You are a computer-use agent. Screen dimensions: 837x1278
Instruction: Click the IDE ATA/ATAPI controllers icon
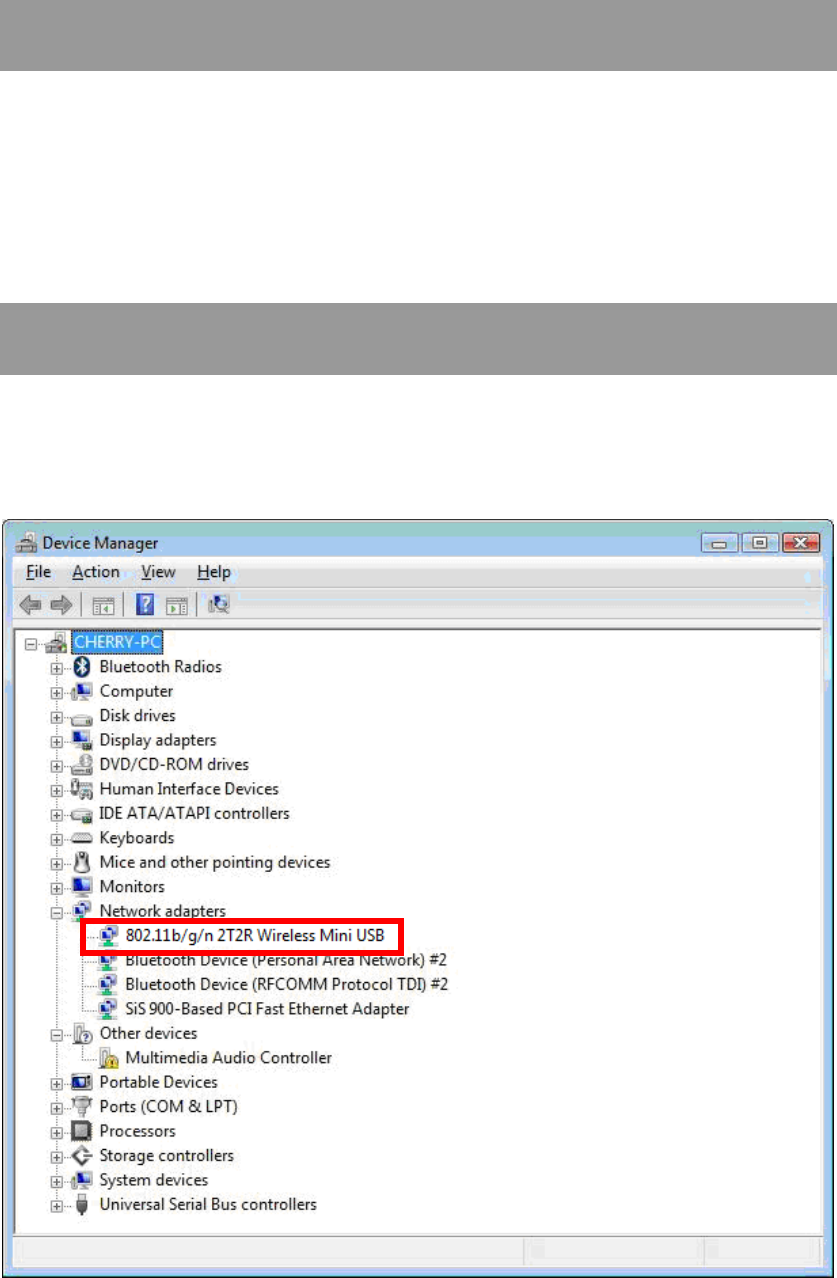pos(82,814)
